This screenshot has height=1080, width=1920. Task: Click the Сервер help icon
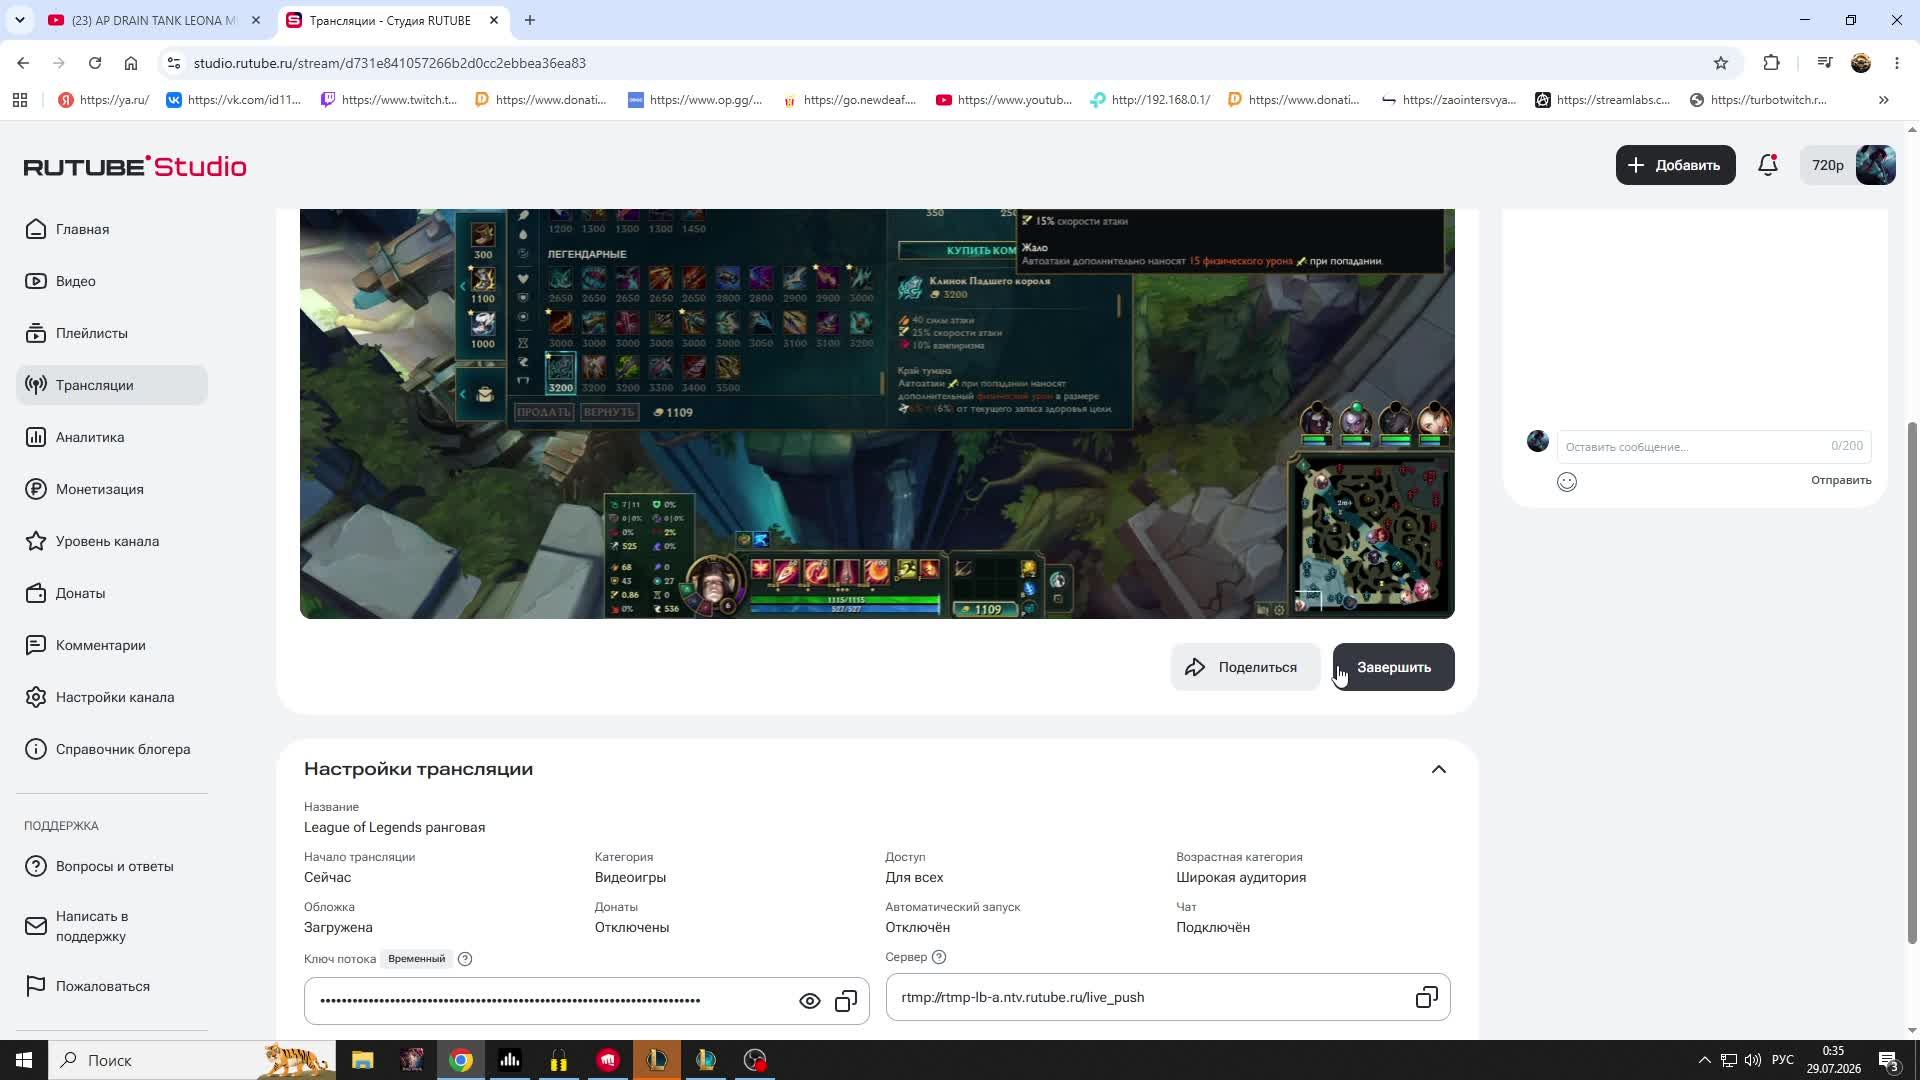point(938,957)
